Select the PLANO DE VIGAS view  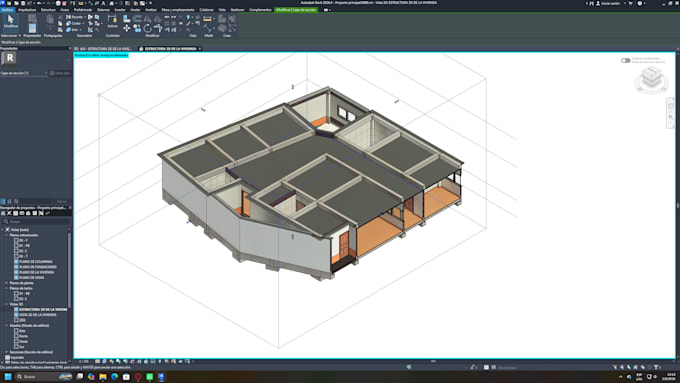pyautogui.click(x=32, y=277)
